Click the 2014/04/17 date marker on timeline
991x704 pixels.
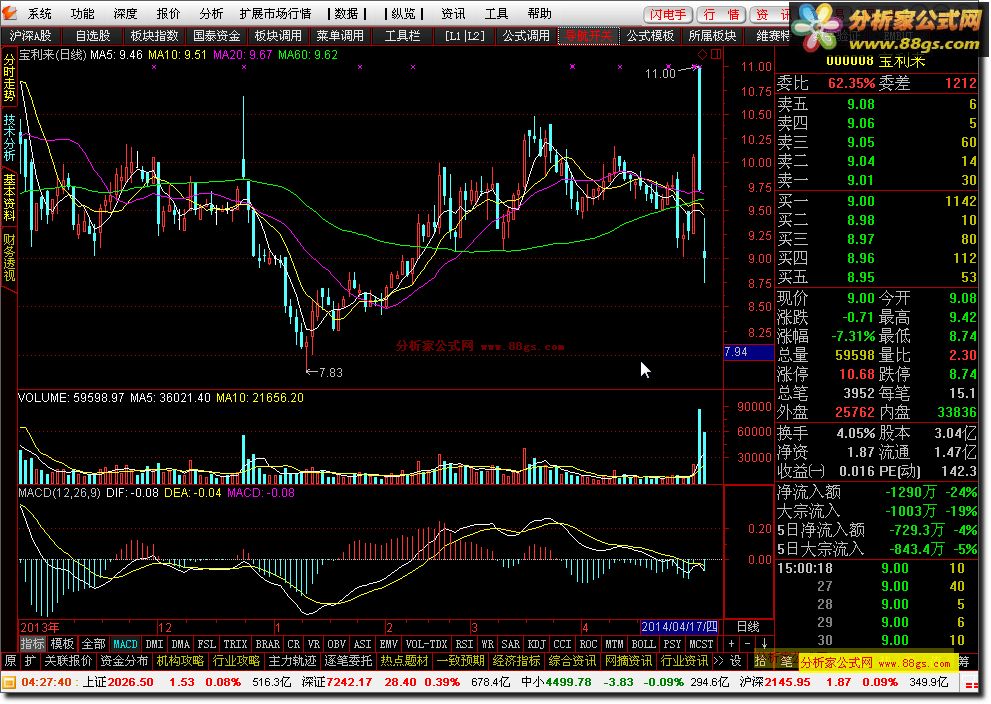[x=679, y=626]
